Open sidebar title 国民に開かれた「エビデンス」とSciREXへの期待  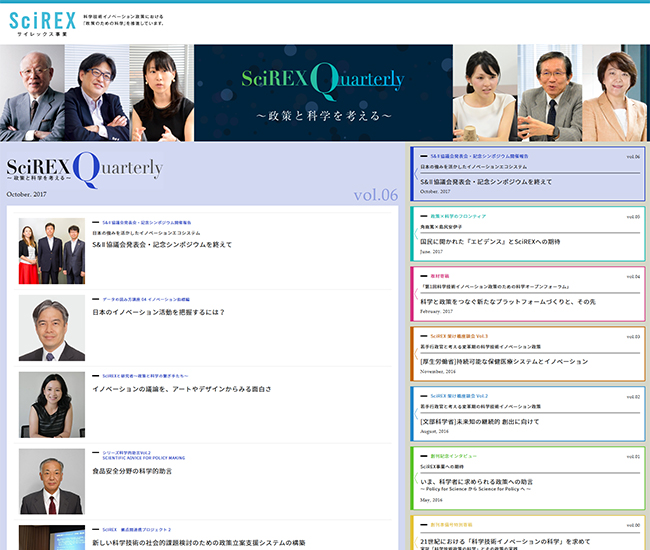tap(490, 242)
